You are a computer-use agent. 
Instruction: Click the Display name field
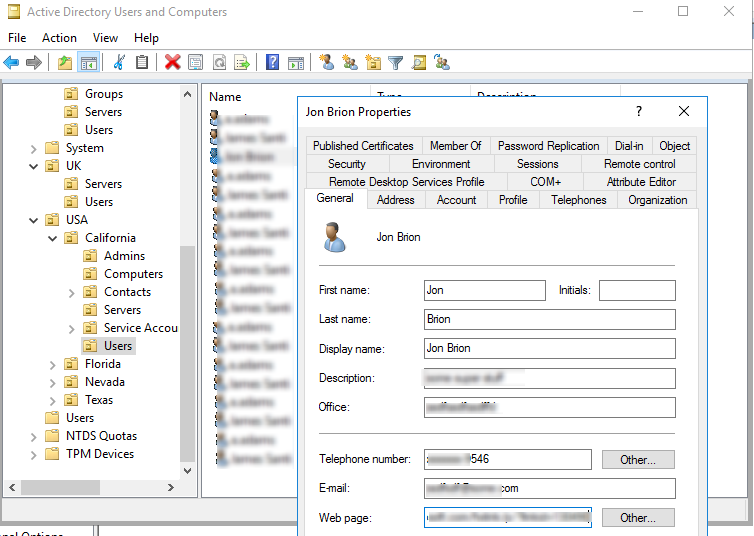pyautogui.click(x=550, y=349)
